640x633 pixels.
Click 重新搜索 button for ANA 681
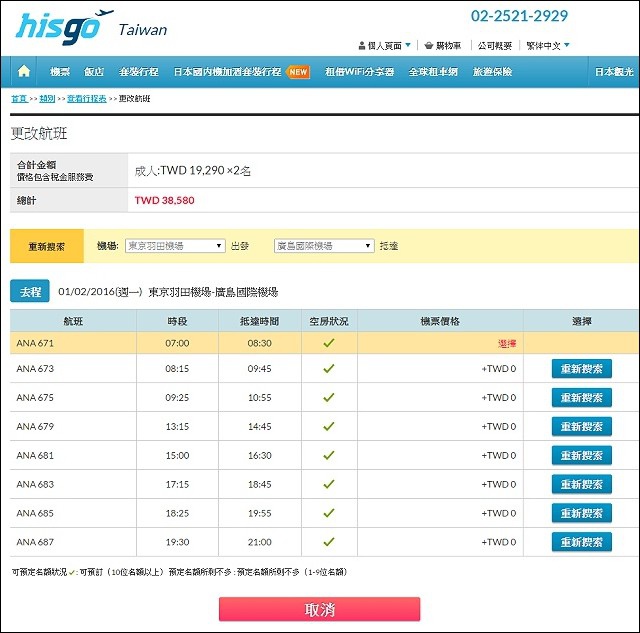click(x=582, y=455)
